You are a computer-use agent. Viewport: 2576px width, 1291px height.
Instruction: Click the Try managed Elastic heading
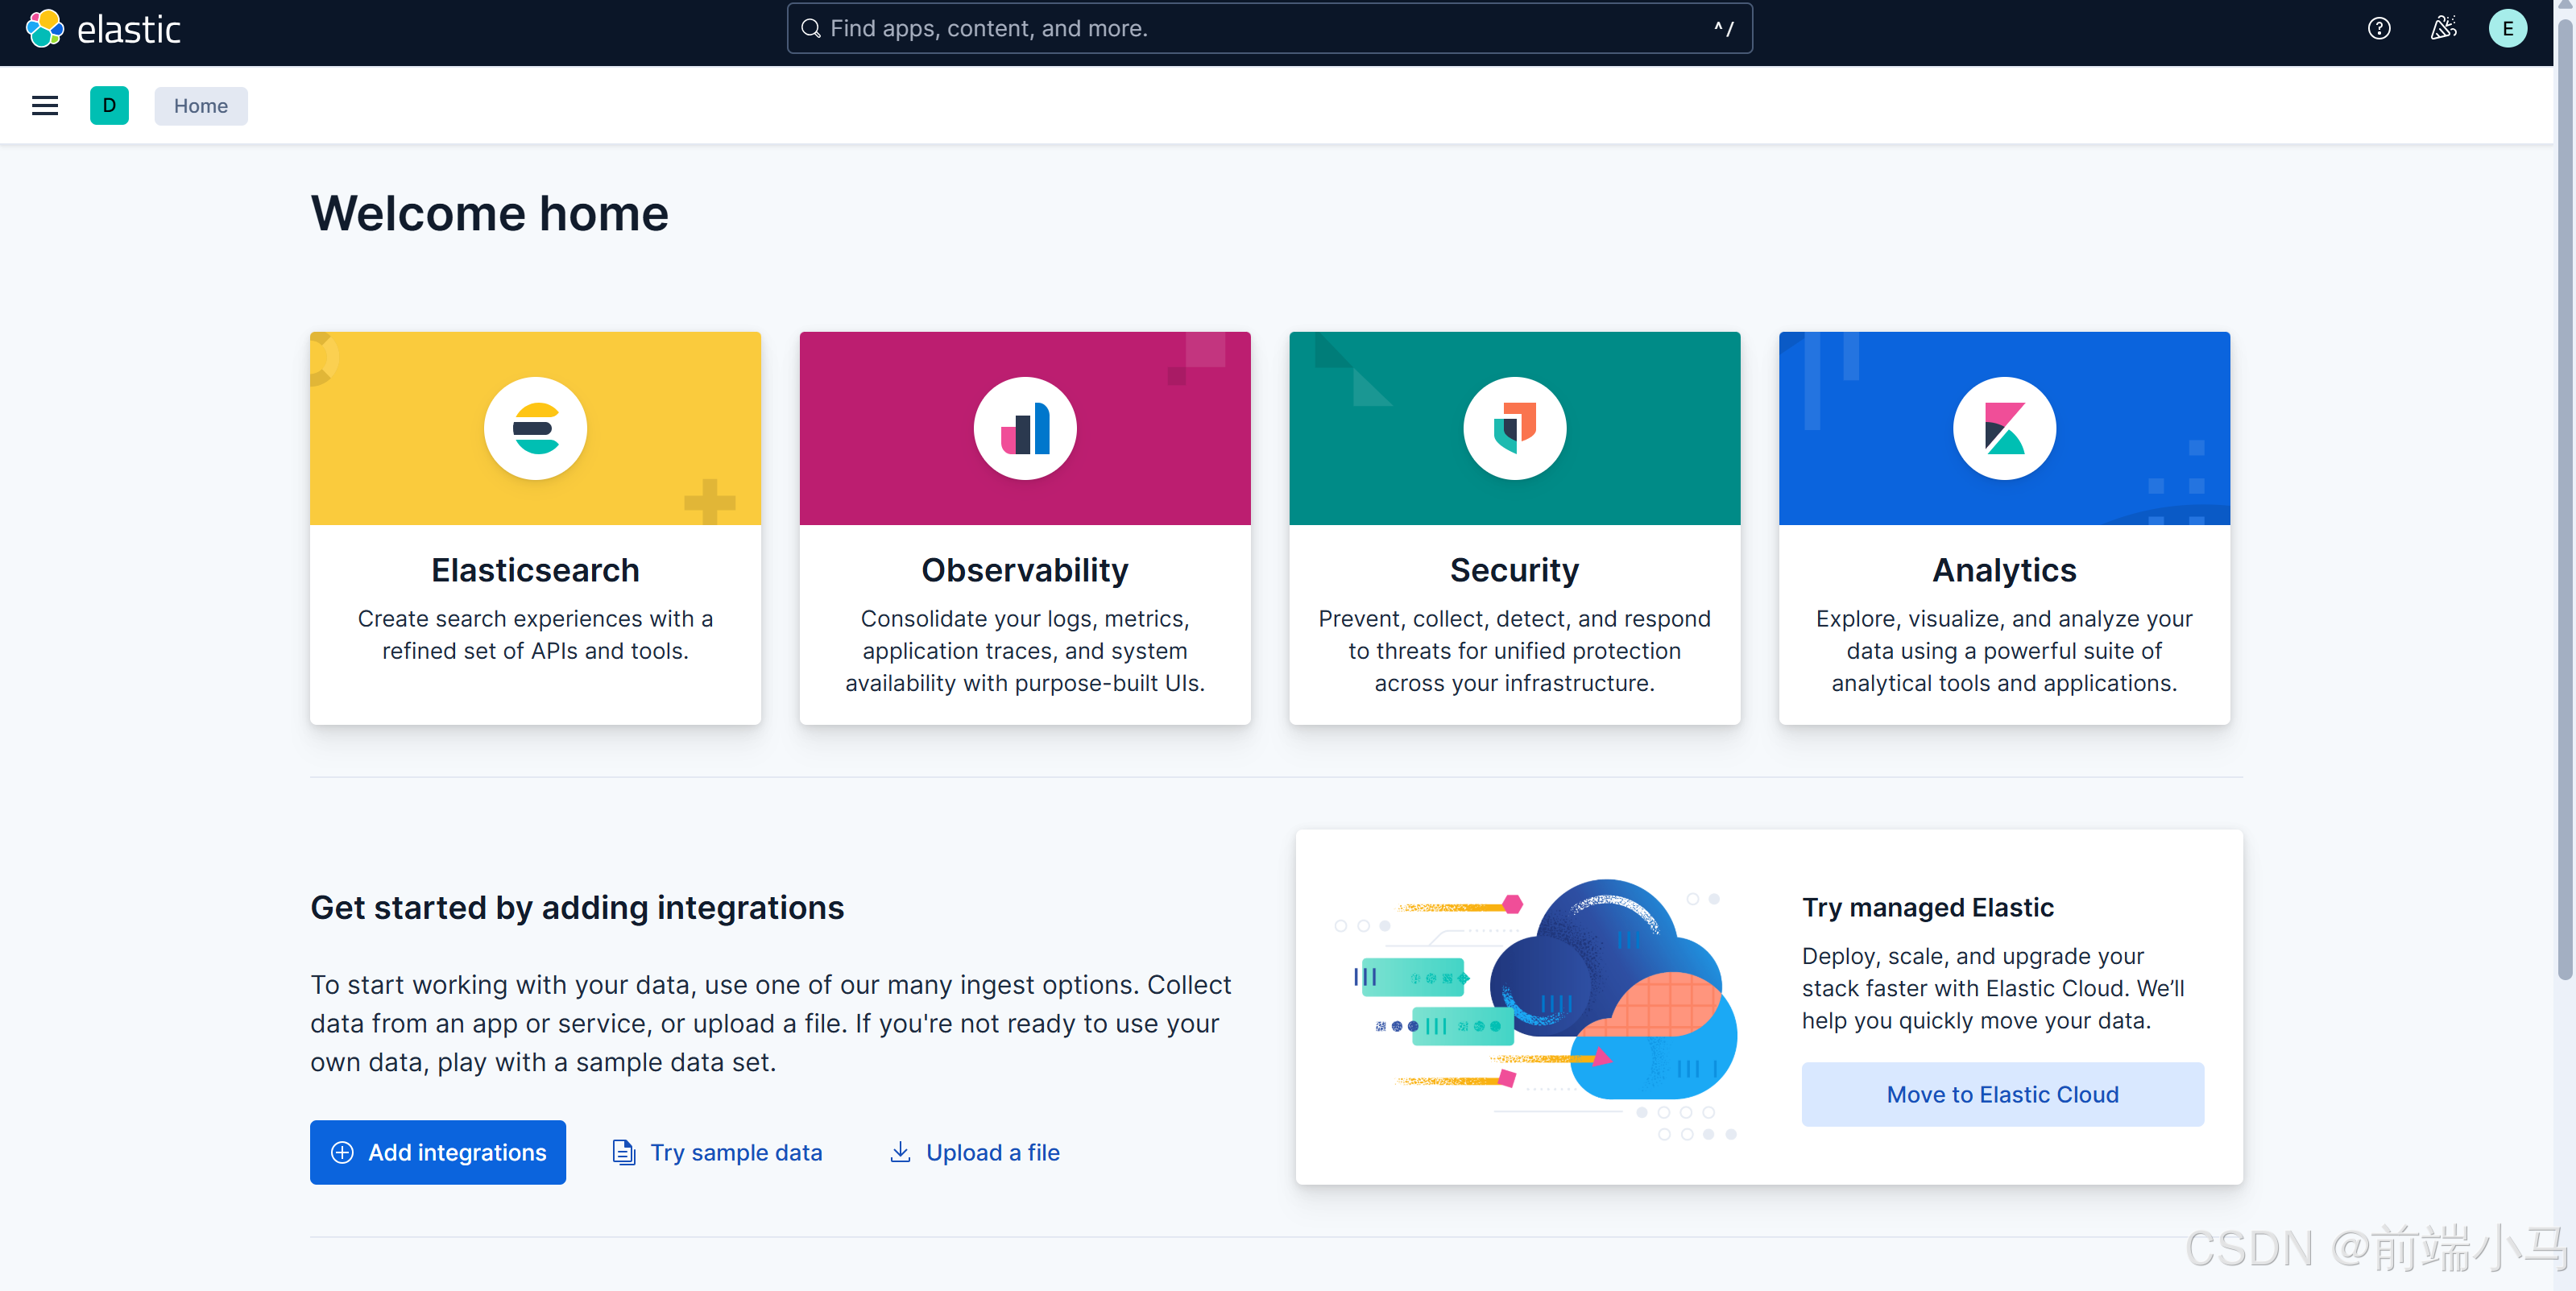1927,907
